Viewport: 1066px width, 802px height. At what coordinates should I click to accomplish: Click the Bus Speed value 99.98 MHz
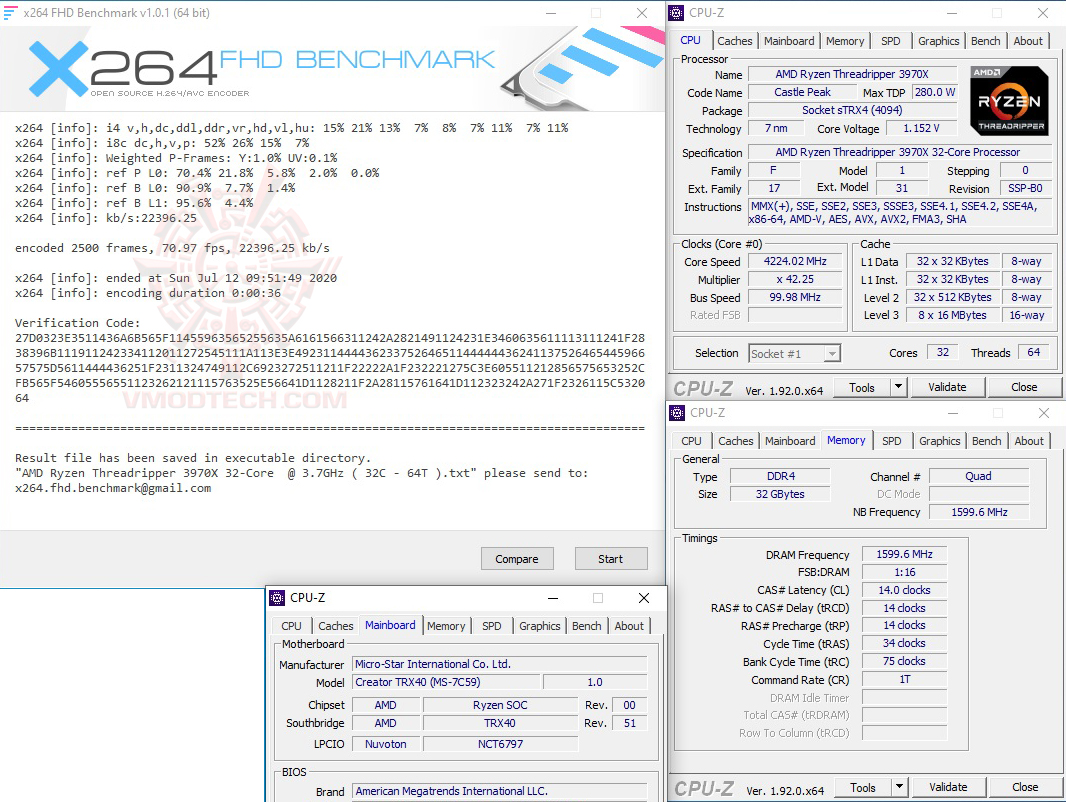point(795,298)
